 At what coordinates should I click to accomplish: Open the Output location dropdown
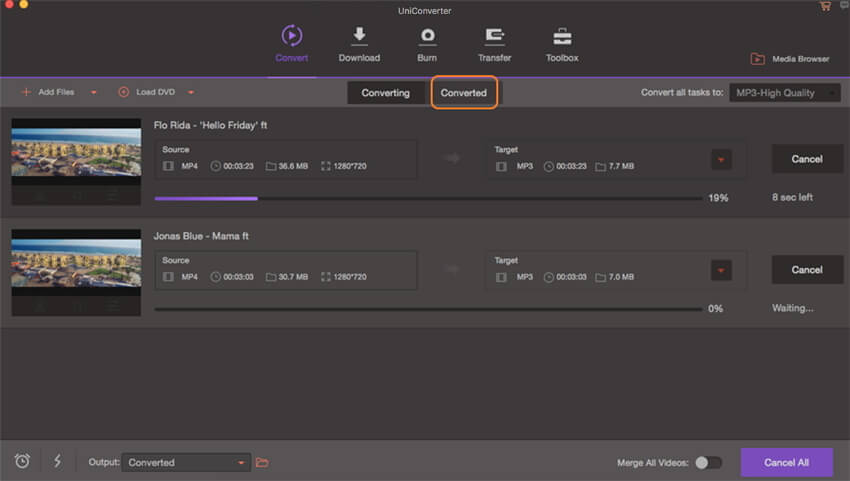click(186, 463)
